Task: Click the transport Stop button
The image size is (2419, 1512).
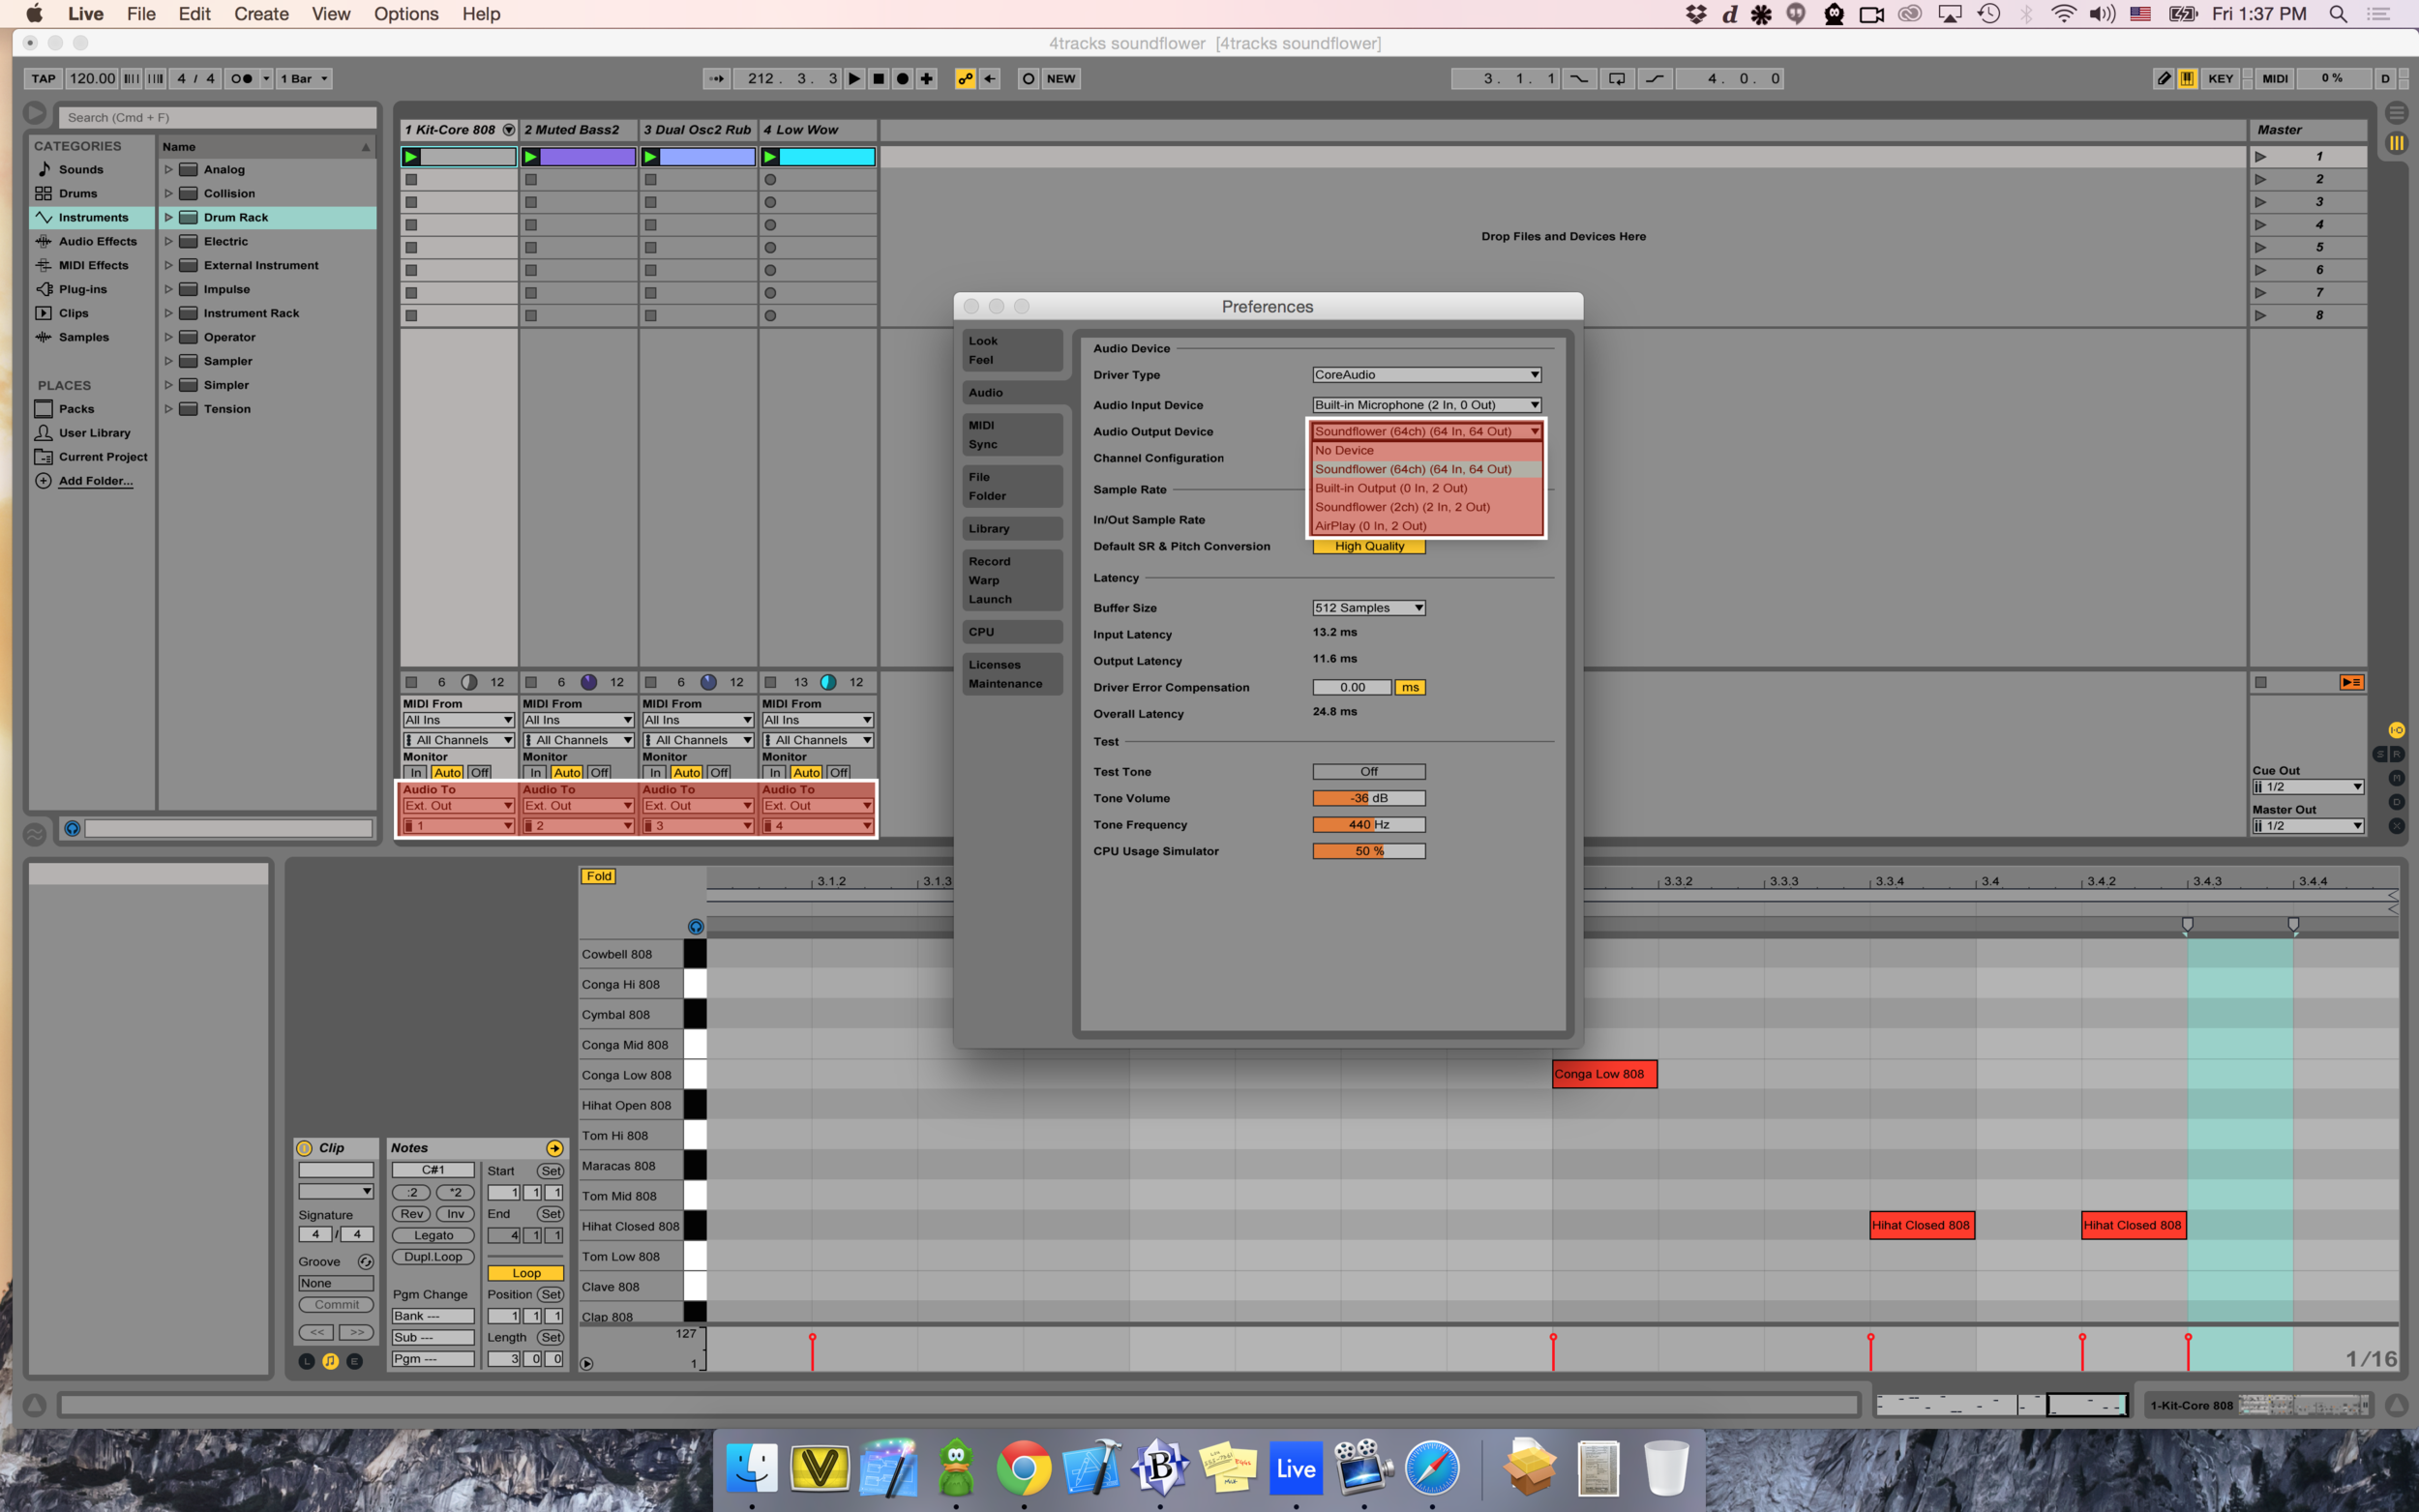Action: [x=878, y=78]
